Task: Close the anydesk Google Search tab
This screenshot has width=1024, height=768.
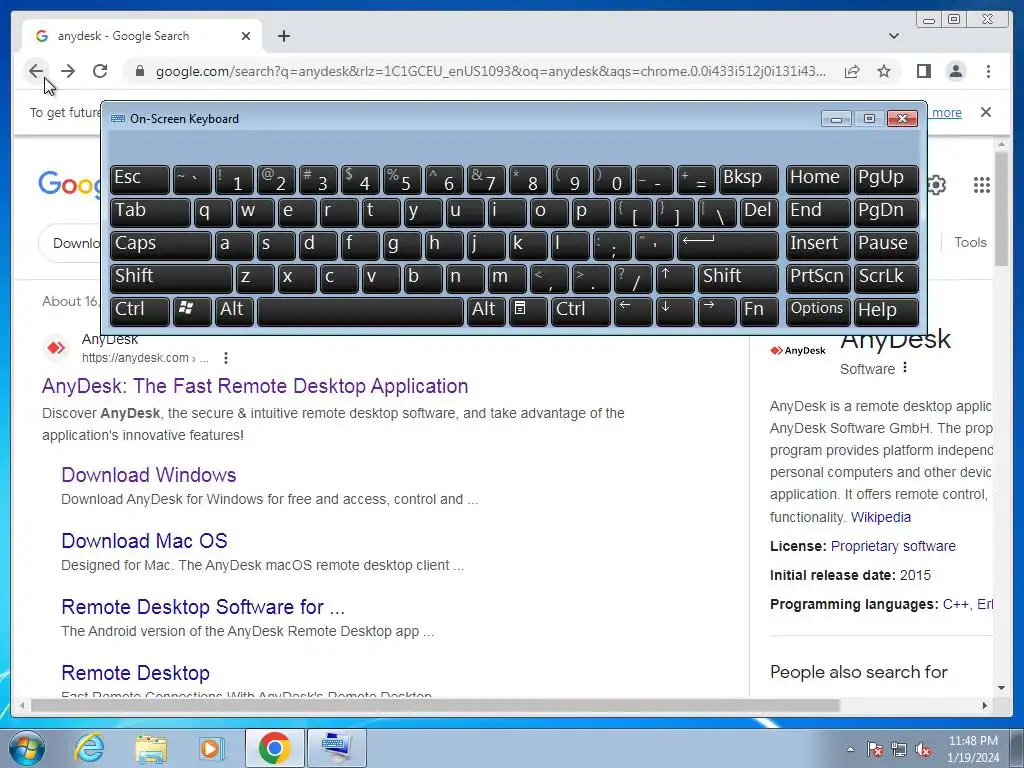Action: coord(246,36)
